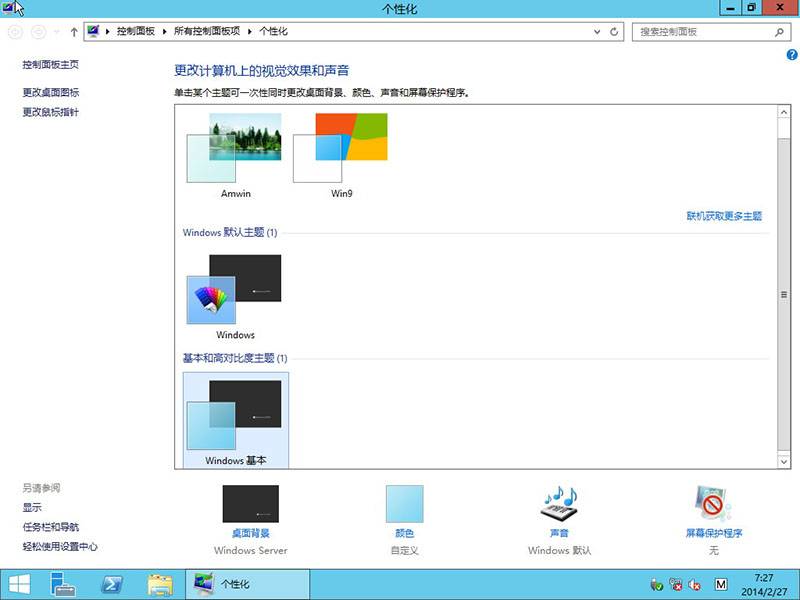Click the volume tray icon

(x=694, y=584)
